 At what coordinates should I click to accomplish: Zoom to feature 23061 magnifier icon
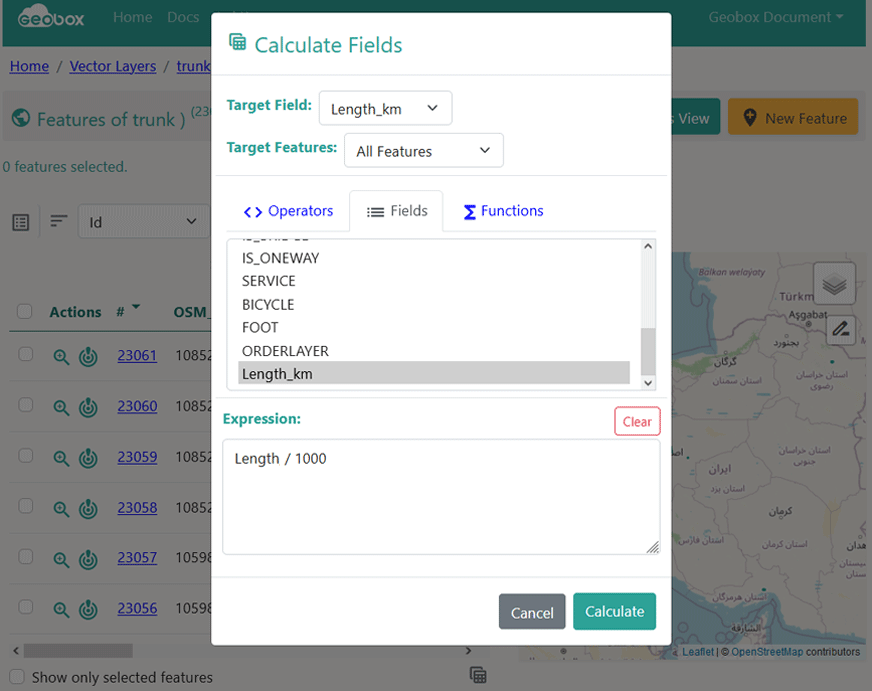coord(61,355)
